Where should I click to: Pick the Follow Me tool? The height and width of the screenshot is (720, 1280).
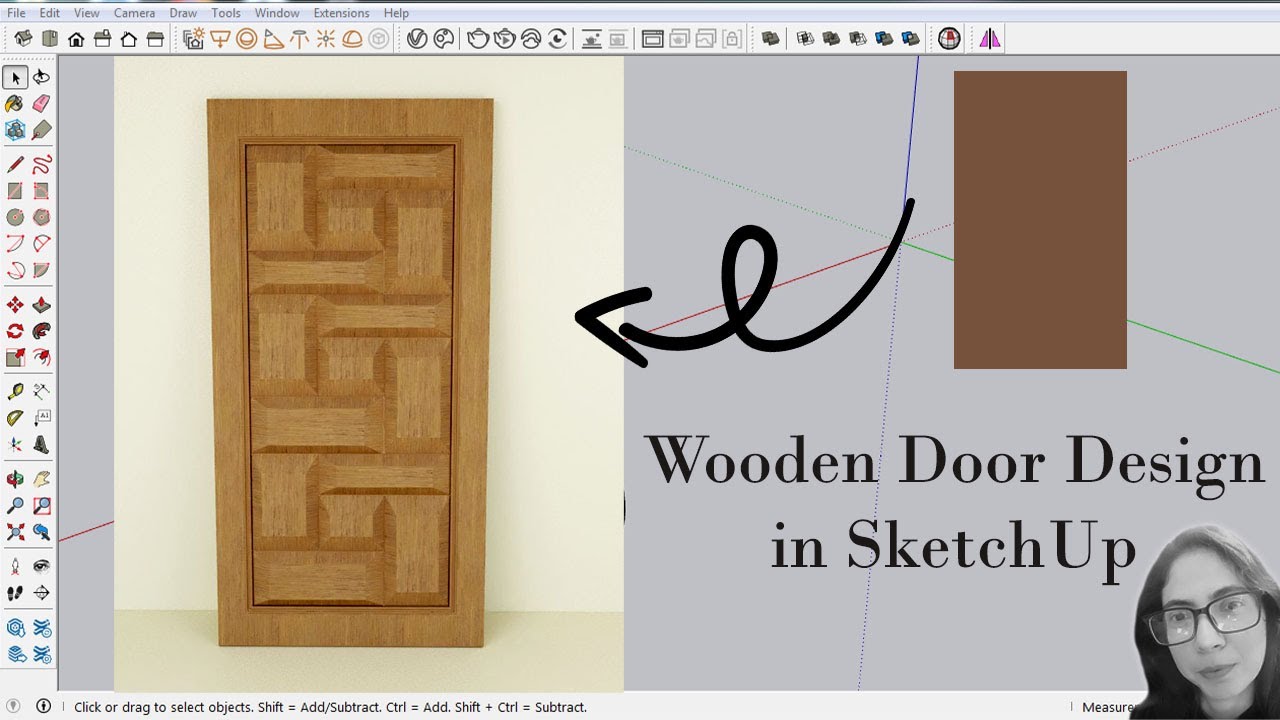click(41, 331)
